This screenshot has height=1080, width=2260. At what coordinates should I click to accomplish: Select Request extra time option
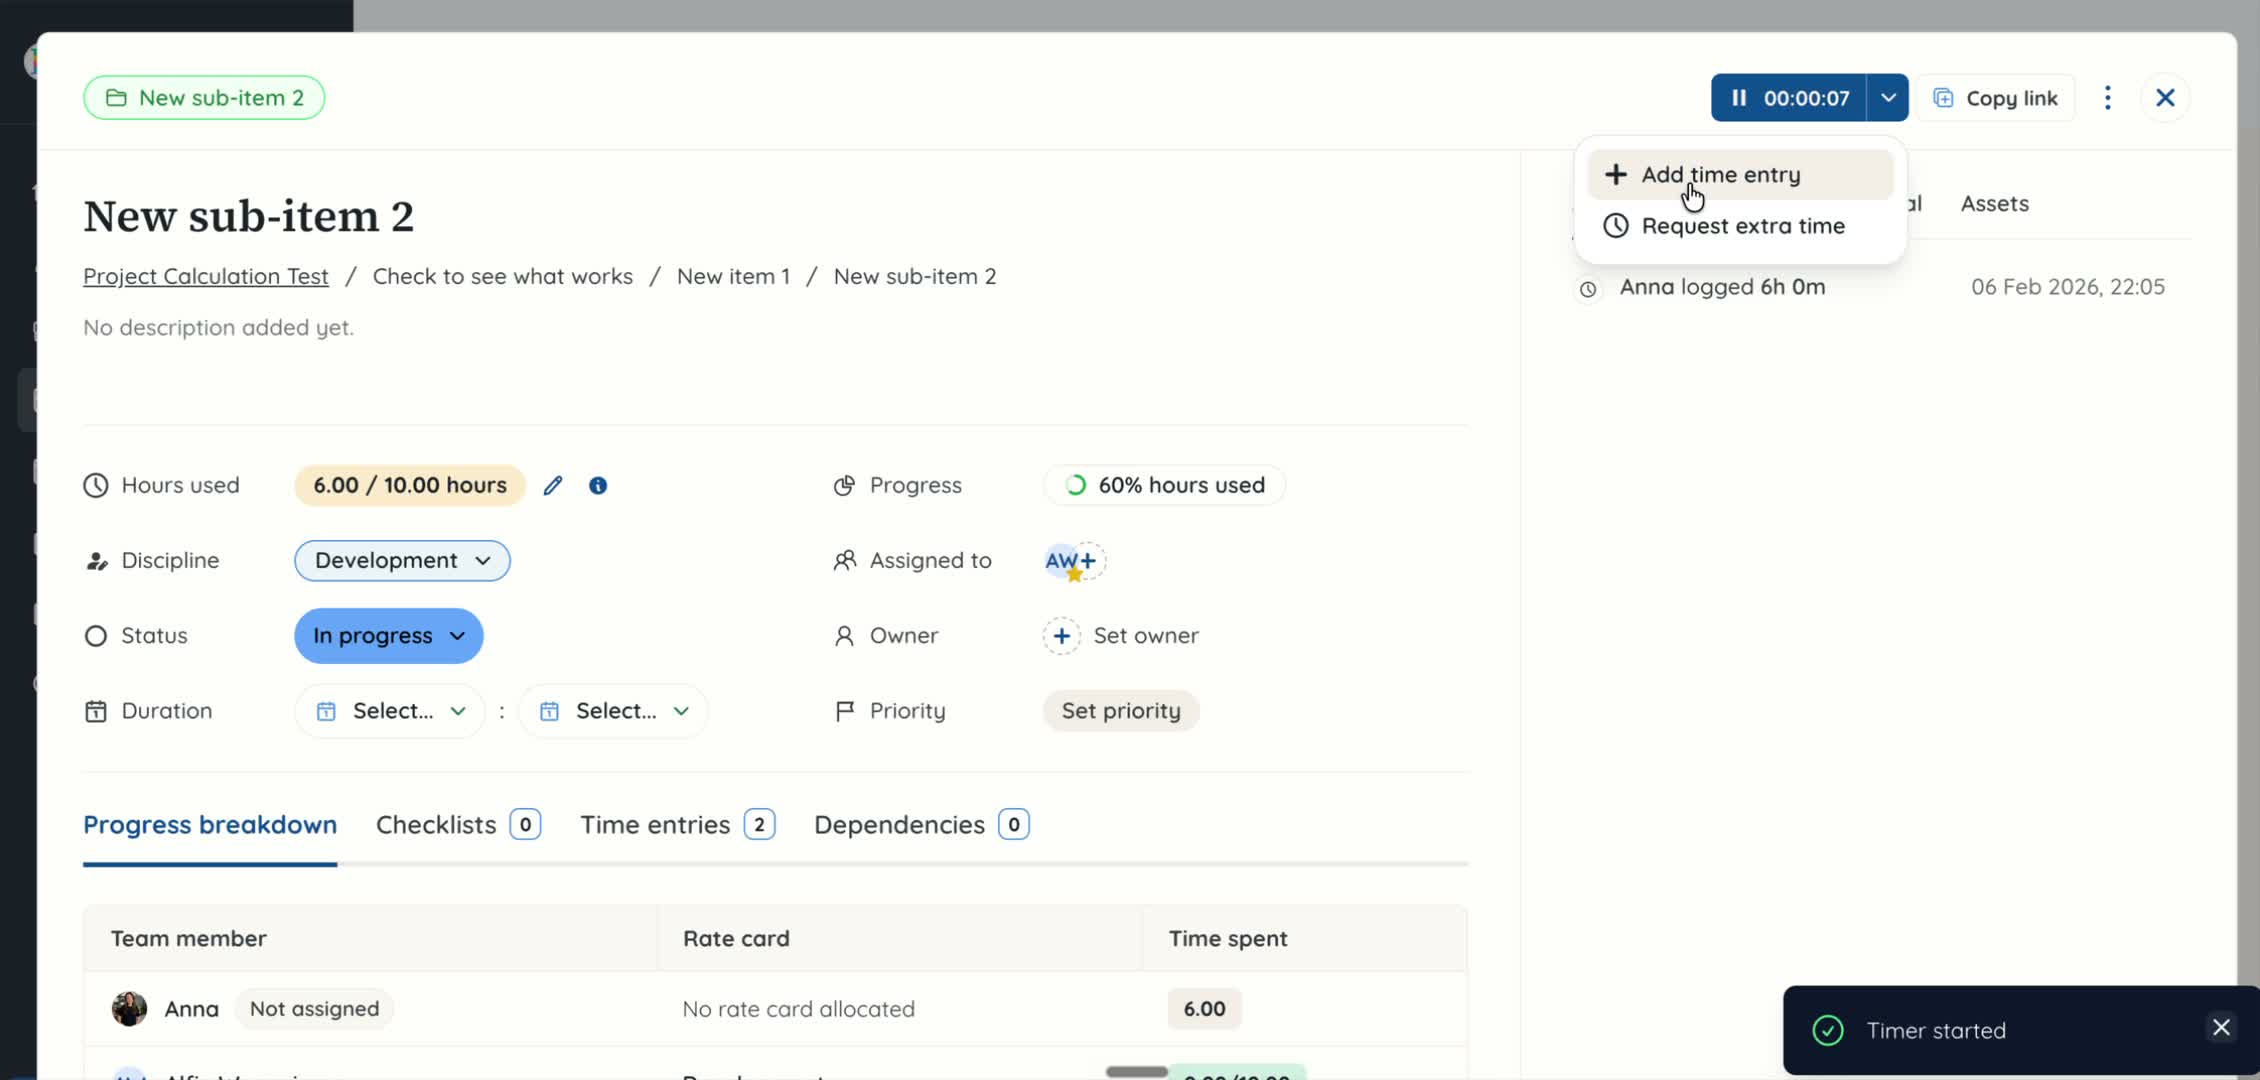[1740, 226]
